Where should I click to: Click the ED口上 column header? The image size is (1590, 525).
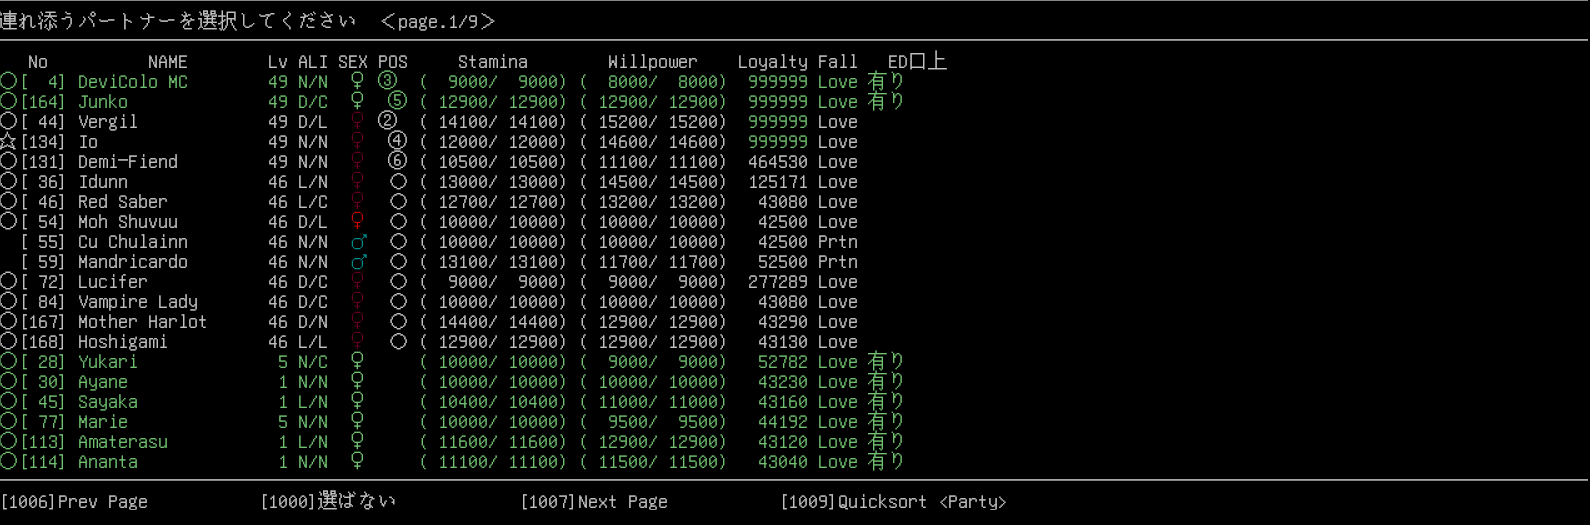(x=918, y=61)
